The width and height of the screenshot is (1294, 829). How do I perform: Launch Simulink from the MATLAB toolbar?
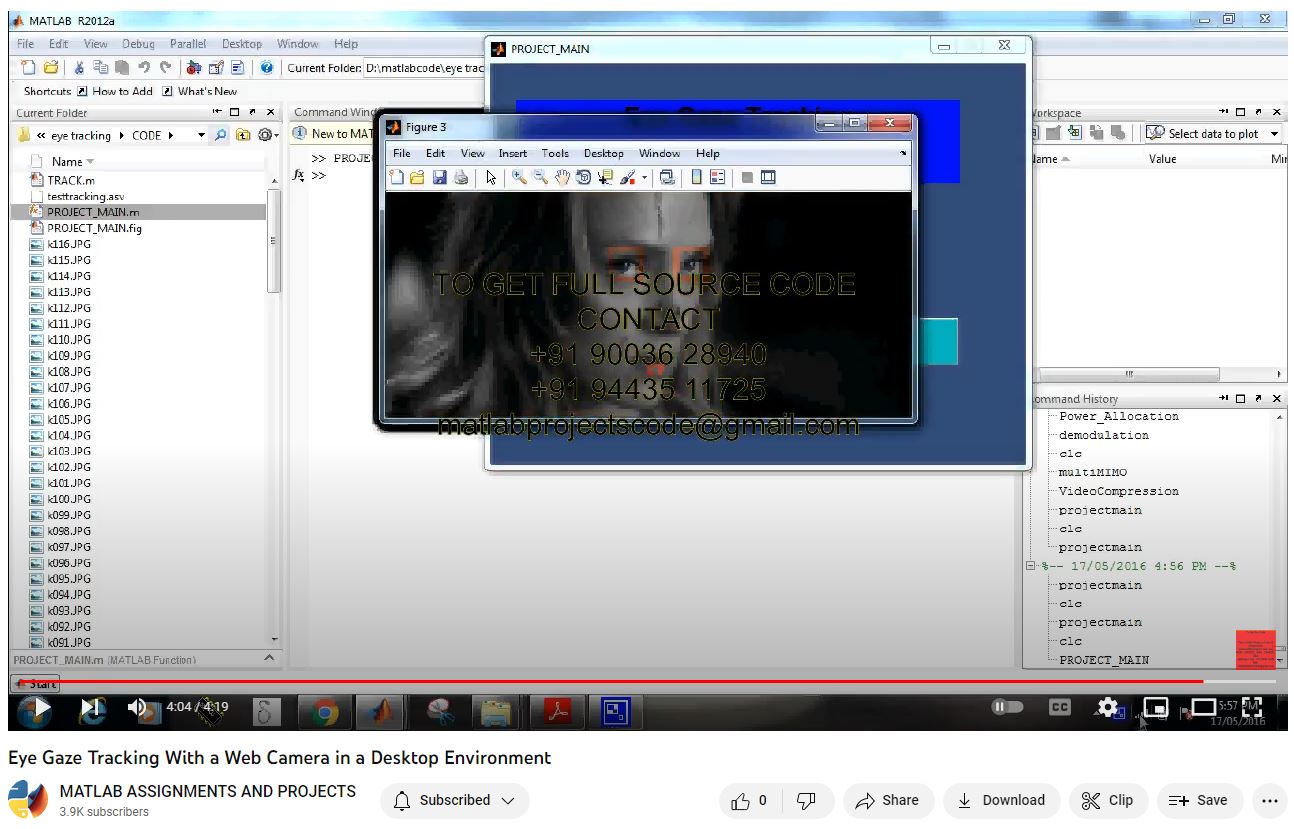tap(194, 68)
